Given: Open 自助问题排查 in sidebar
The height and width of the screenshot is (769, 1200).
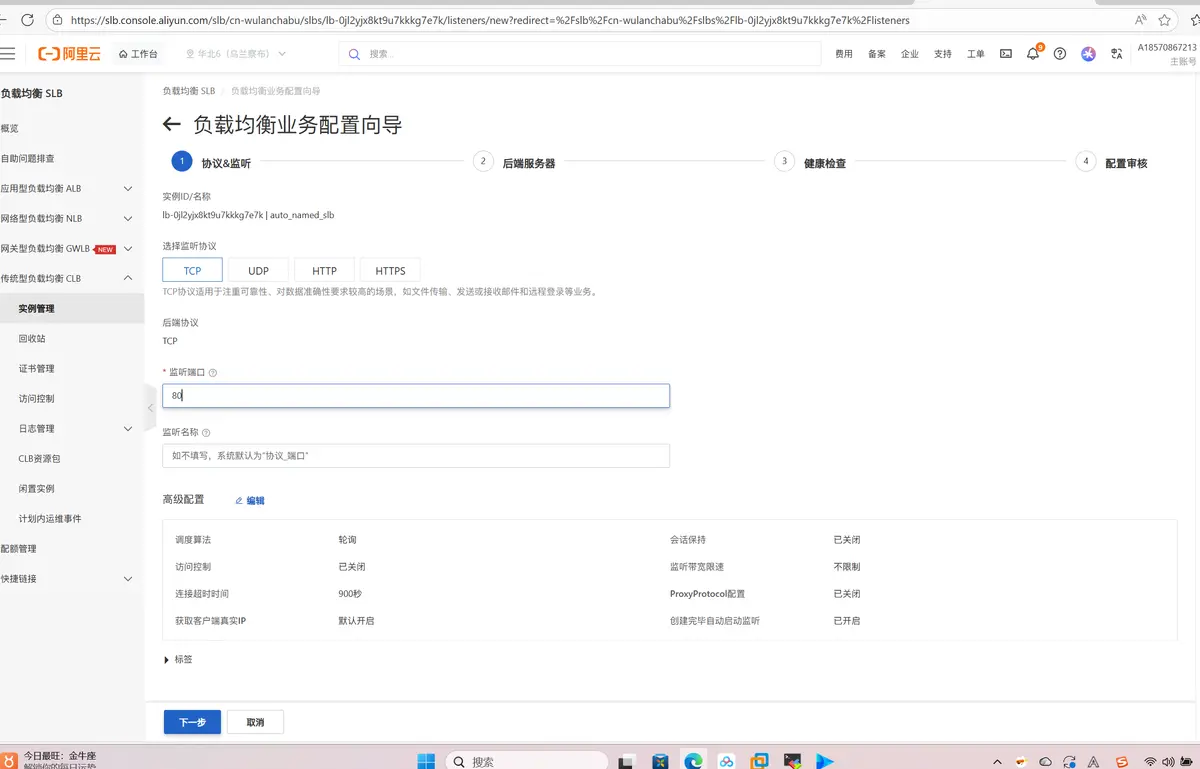Looking at the screenshot, I should pos(28,158).
